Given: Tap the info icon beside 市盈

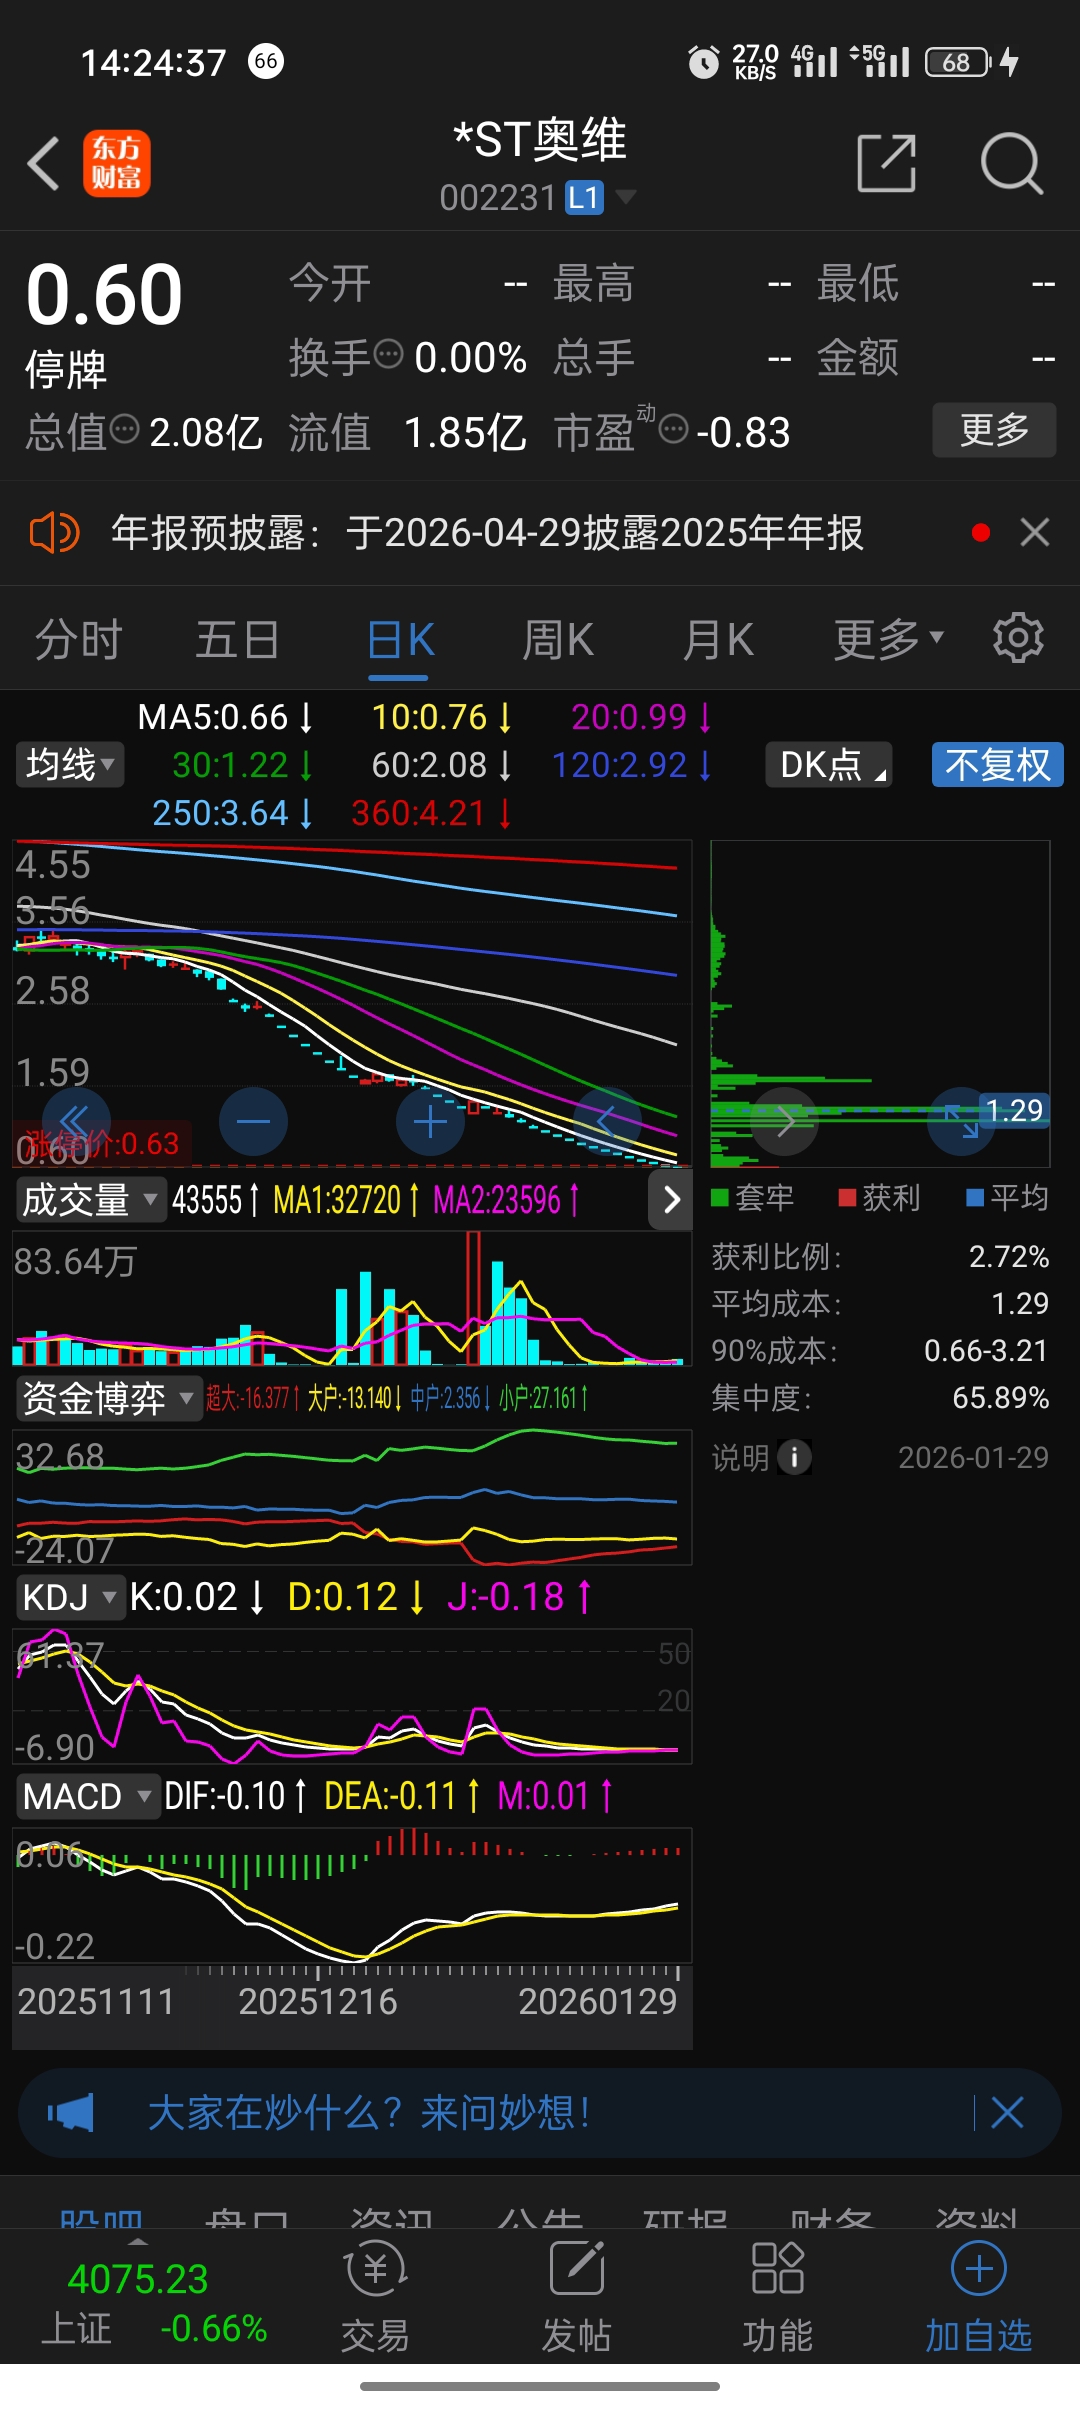Looking at the screenshot, I should (674, 430).
